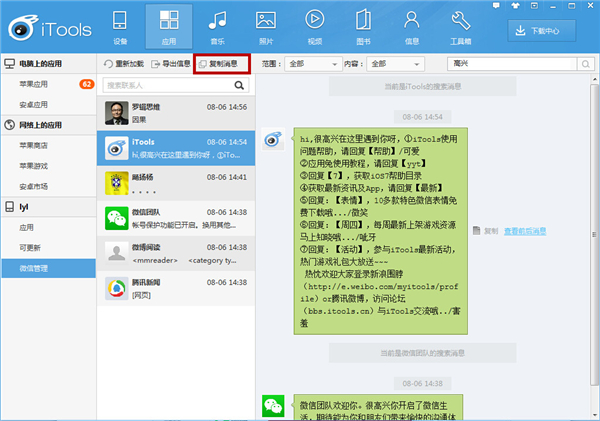600x421 pixels.
Task: Select the iTools conversation row
Action: [x=176, y=148]
